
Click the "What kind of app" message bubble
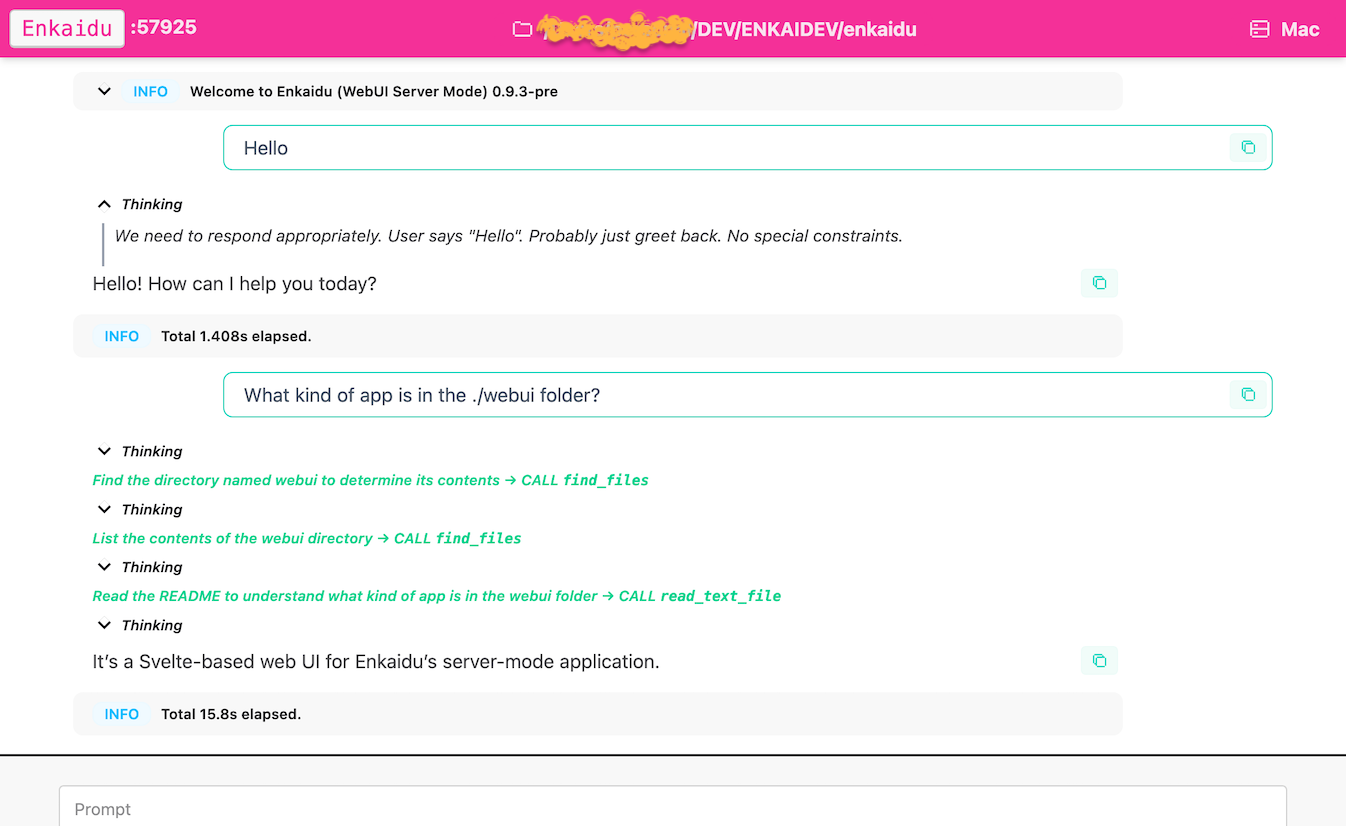click(x=748, y=394)
